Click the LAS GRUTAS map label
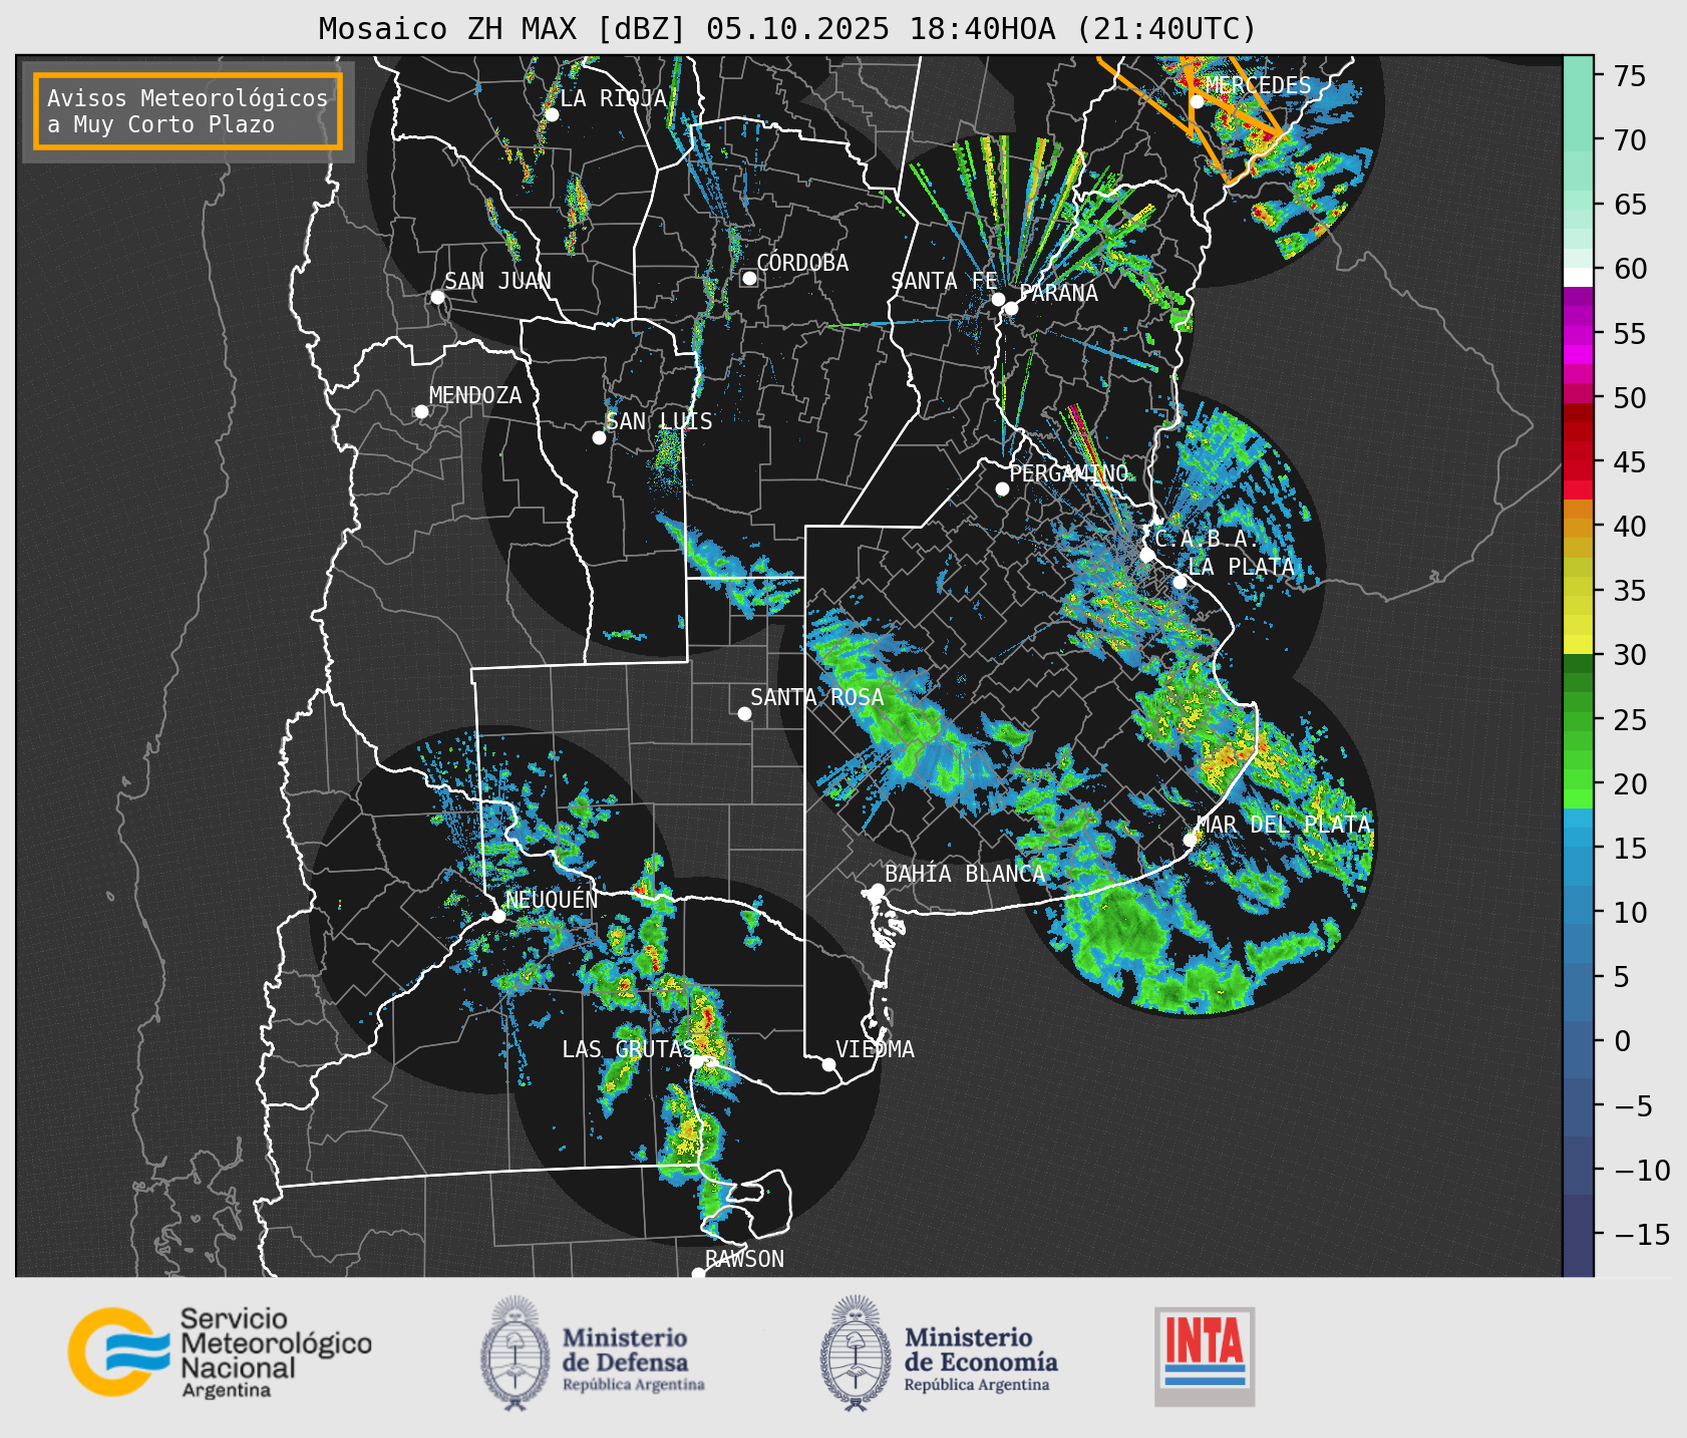The width and height of the screenshot is (1687, 1438). point(628,1049)
